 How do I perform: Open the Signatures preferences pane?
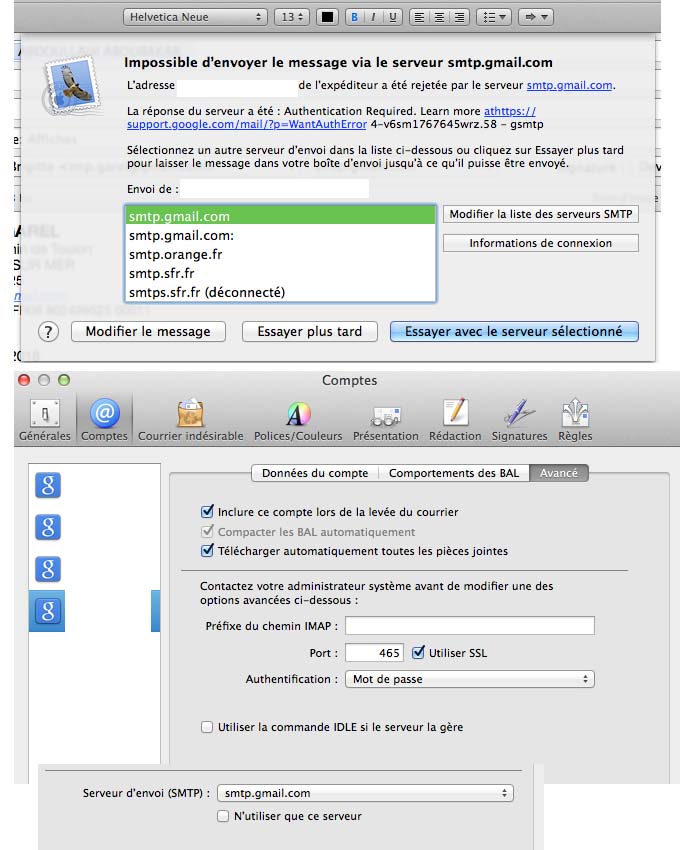point(519,420)
